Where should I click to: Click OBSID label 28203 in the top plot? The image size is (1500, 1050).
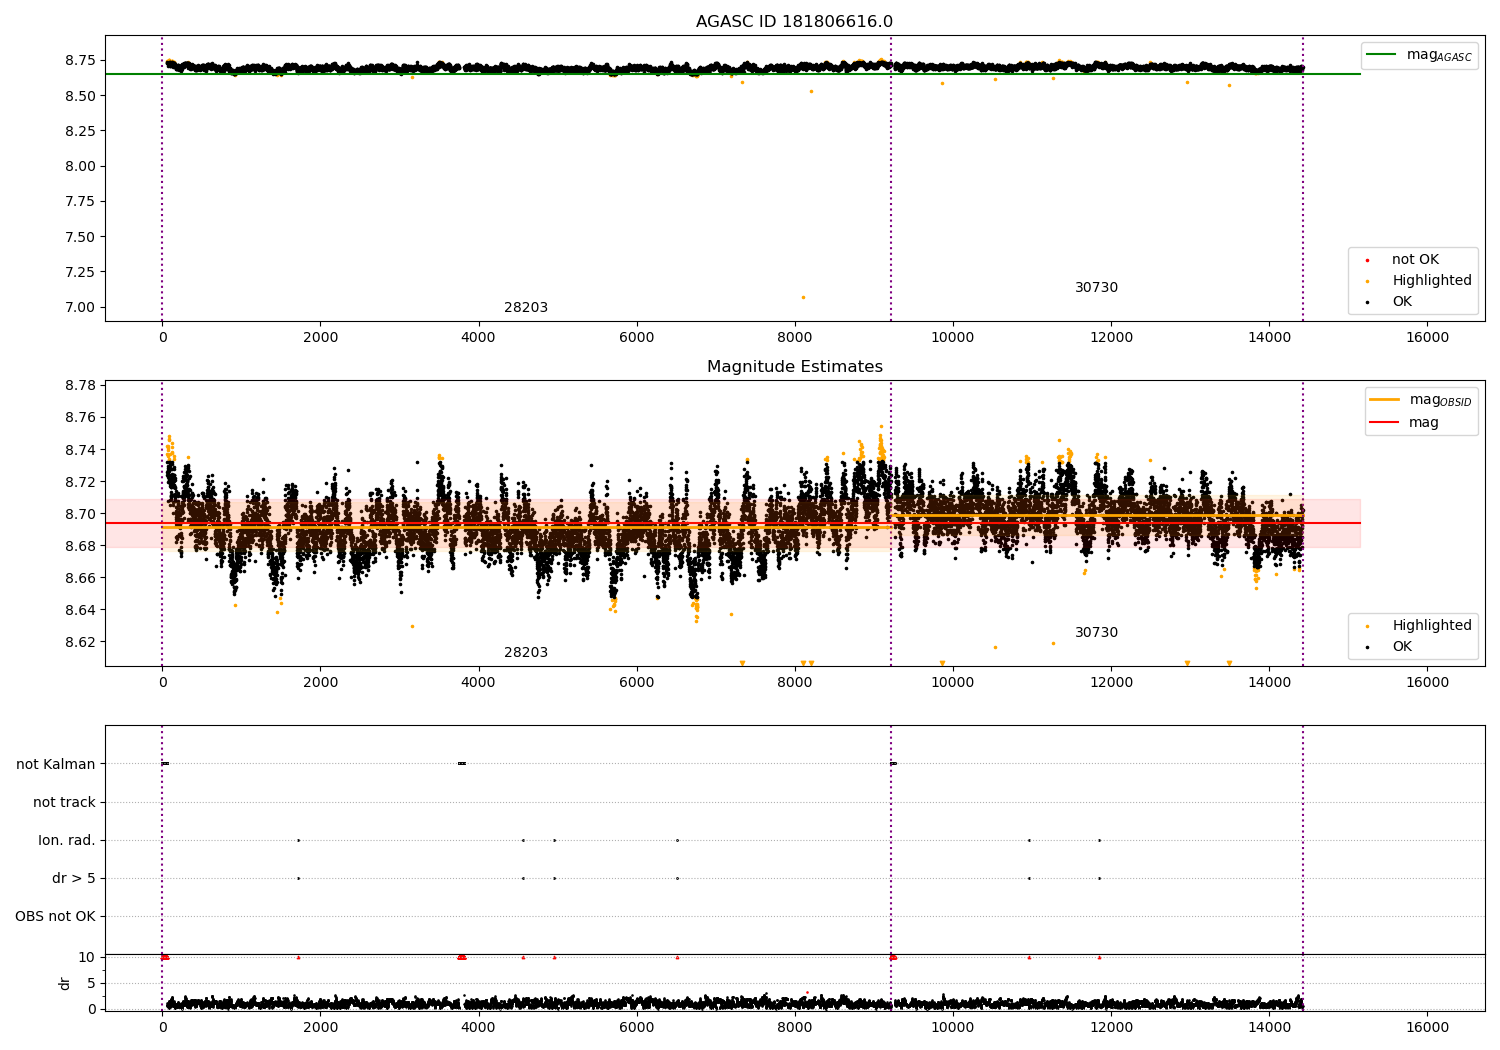click(x=526, y=308)
